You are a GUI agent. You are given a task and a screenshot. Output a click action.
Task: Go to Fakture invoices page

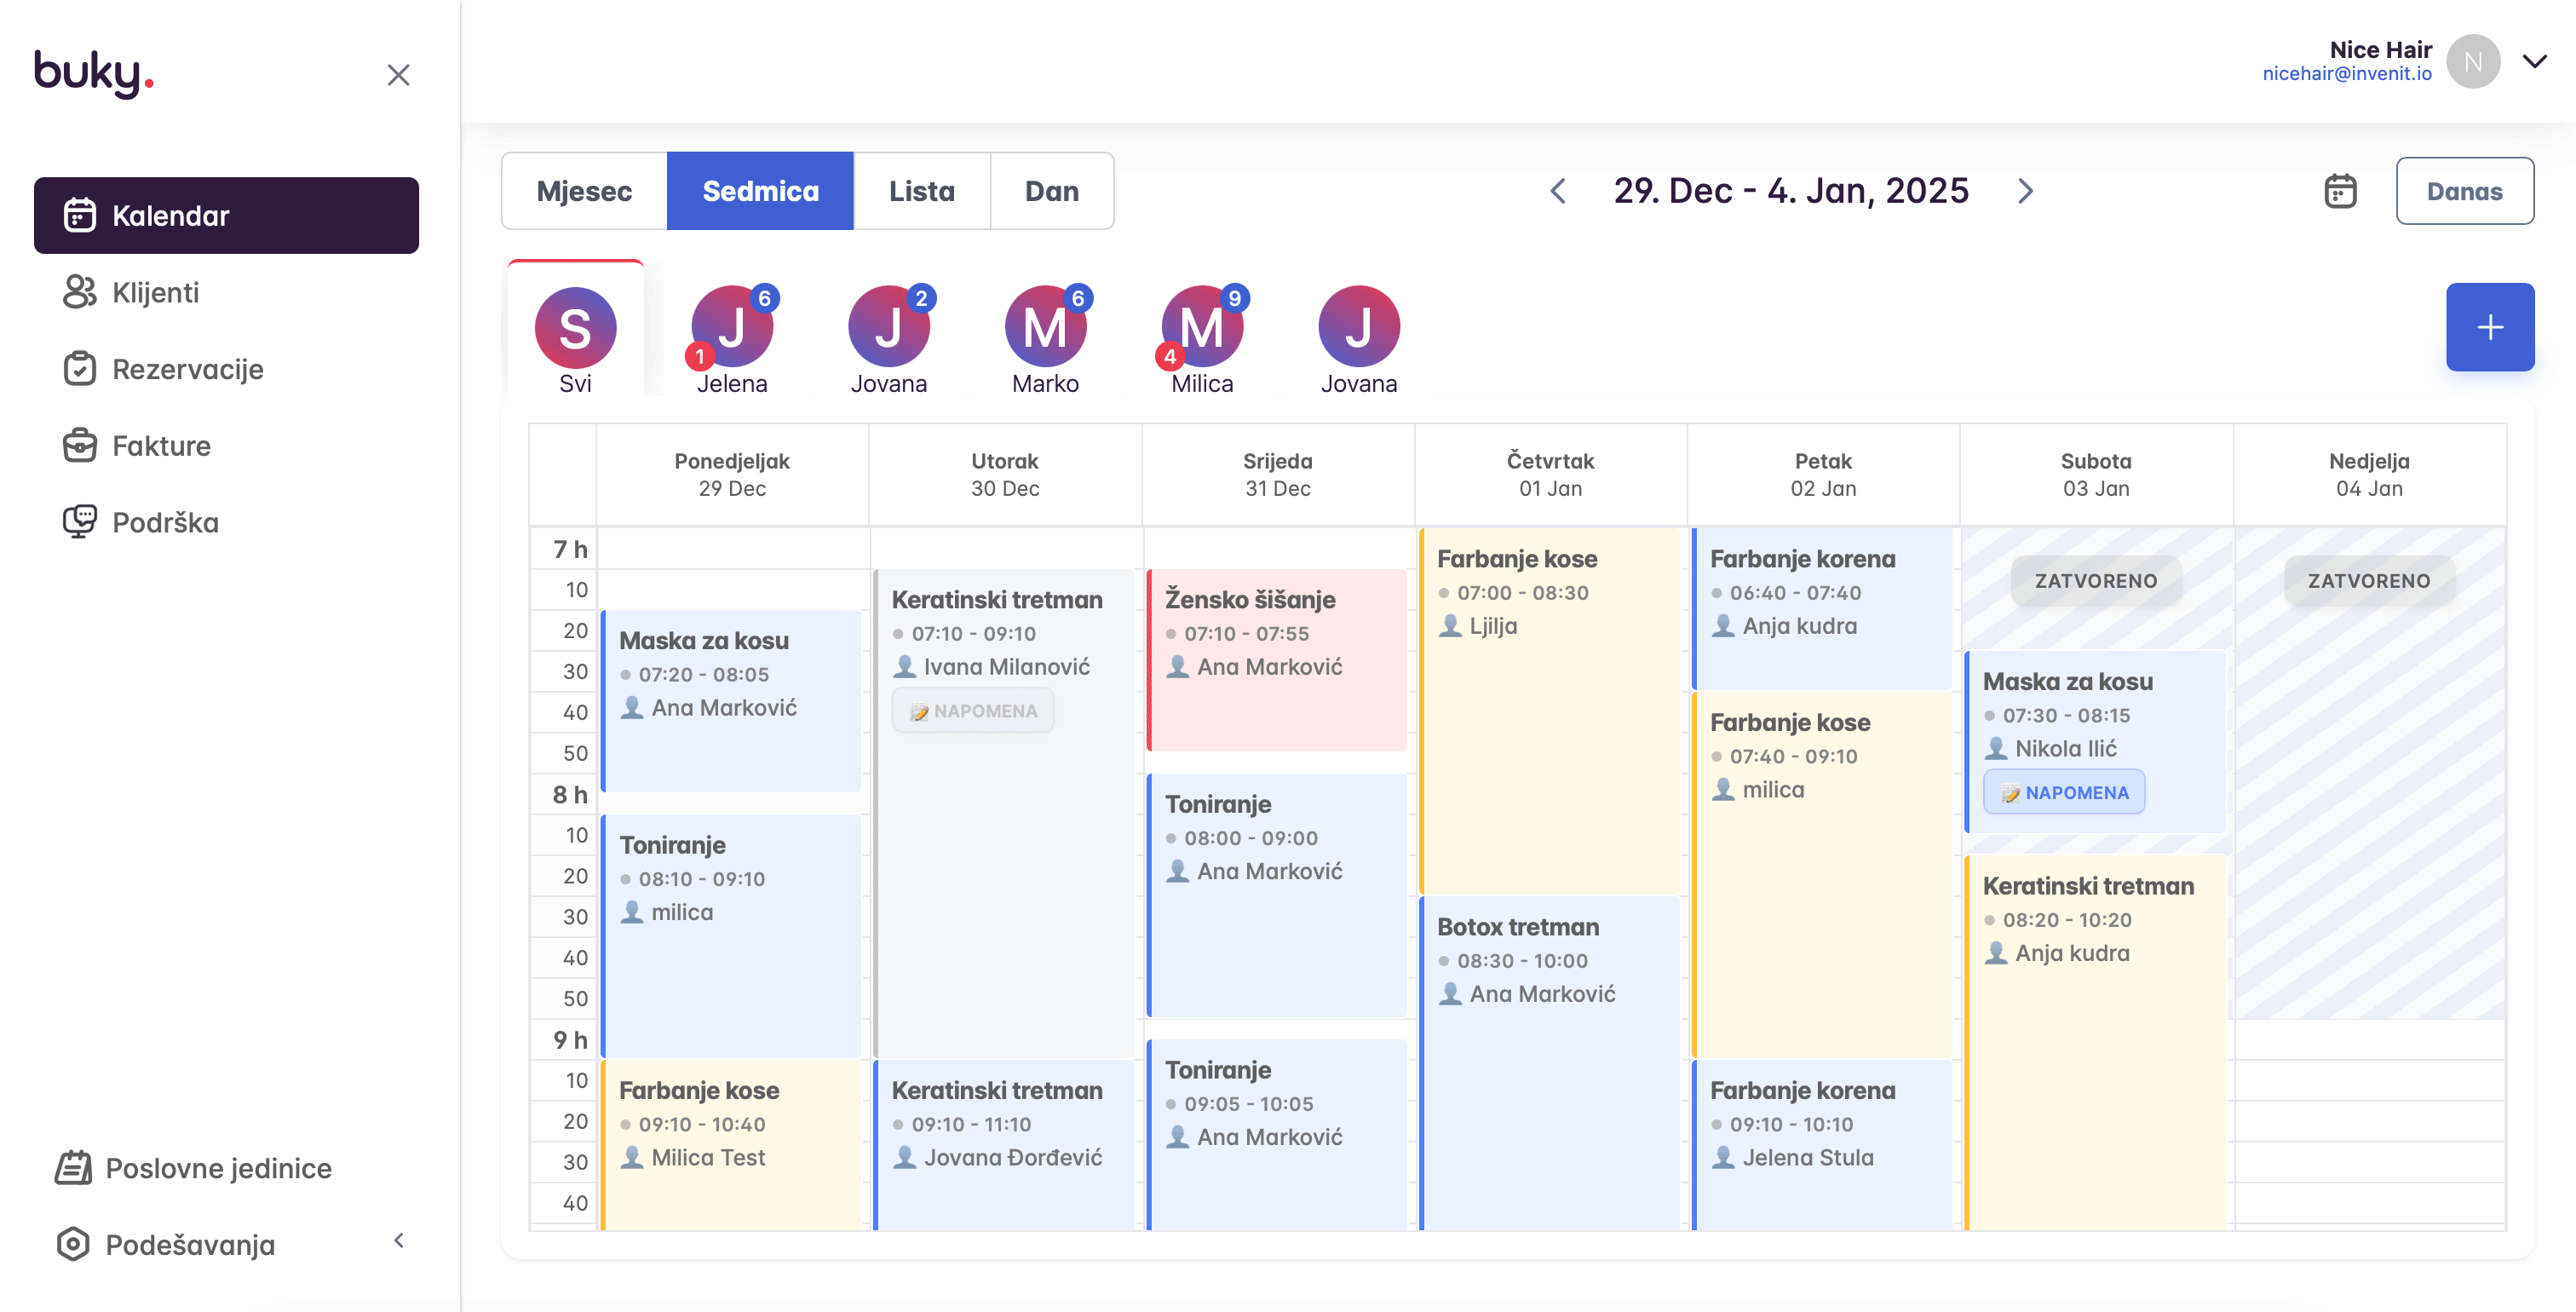click(x=161, y=446)
